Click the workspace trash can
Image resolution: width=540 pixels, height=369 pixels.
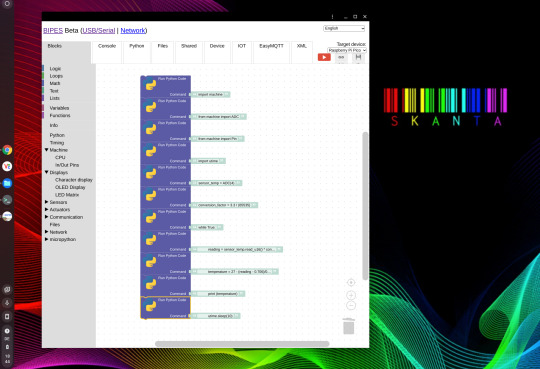[349, 326]
